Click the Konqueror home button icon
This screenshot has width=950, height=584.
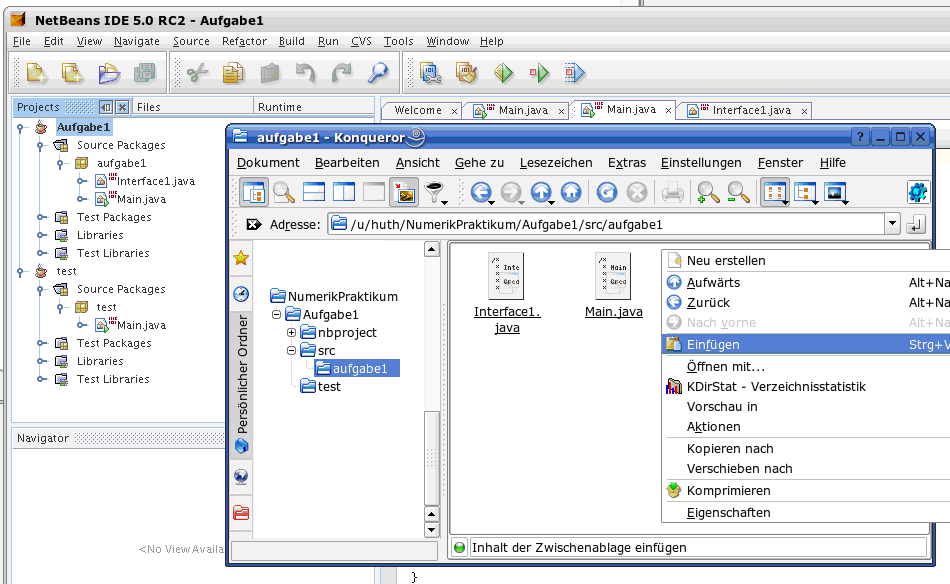pyautogui.click(x=571, y=192)
